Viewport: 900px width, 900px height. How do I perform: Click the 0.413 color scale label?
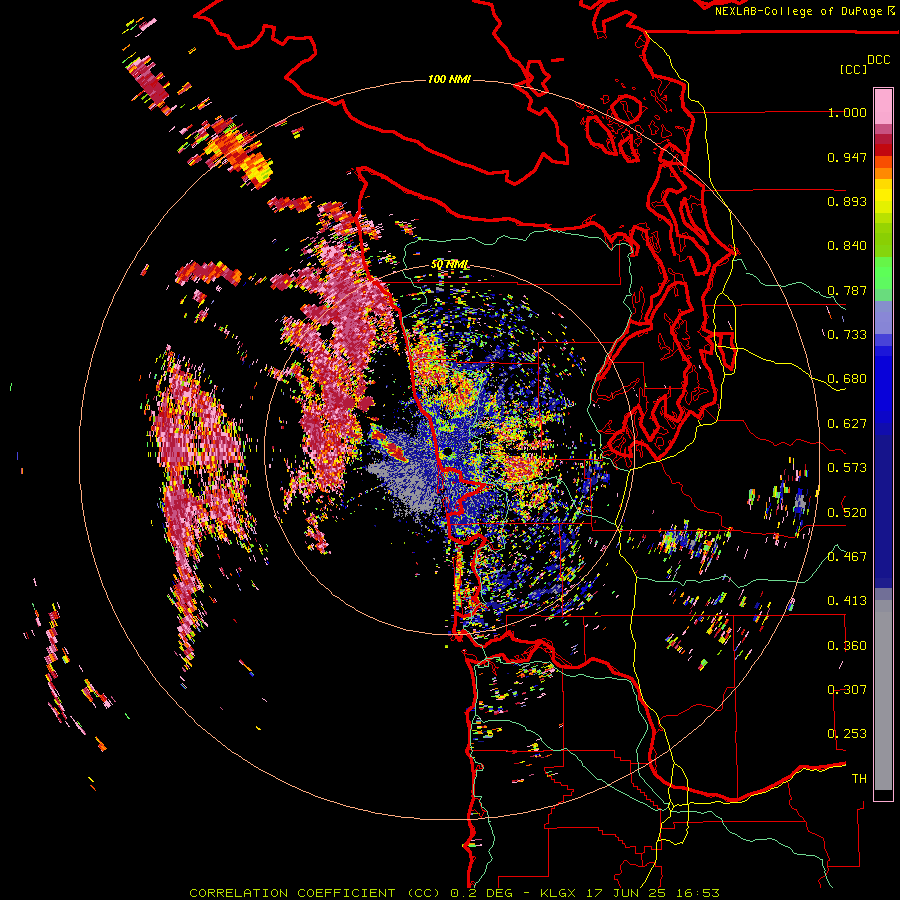point(847,601)
